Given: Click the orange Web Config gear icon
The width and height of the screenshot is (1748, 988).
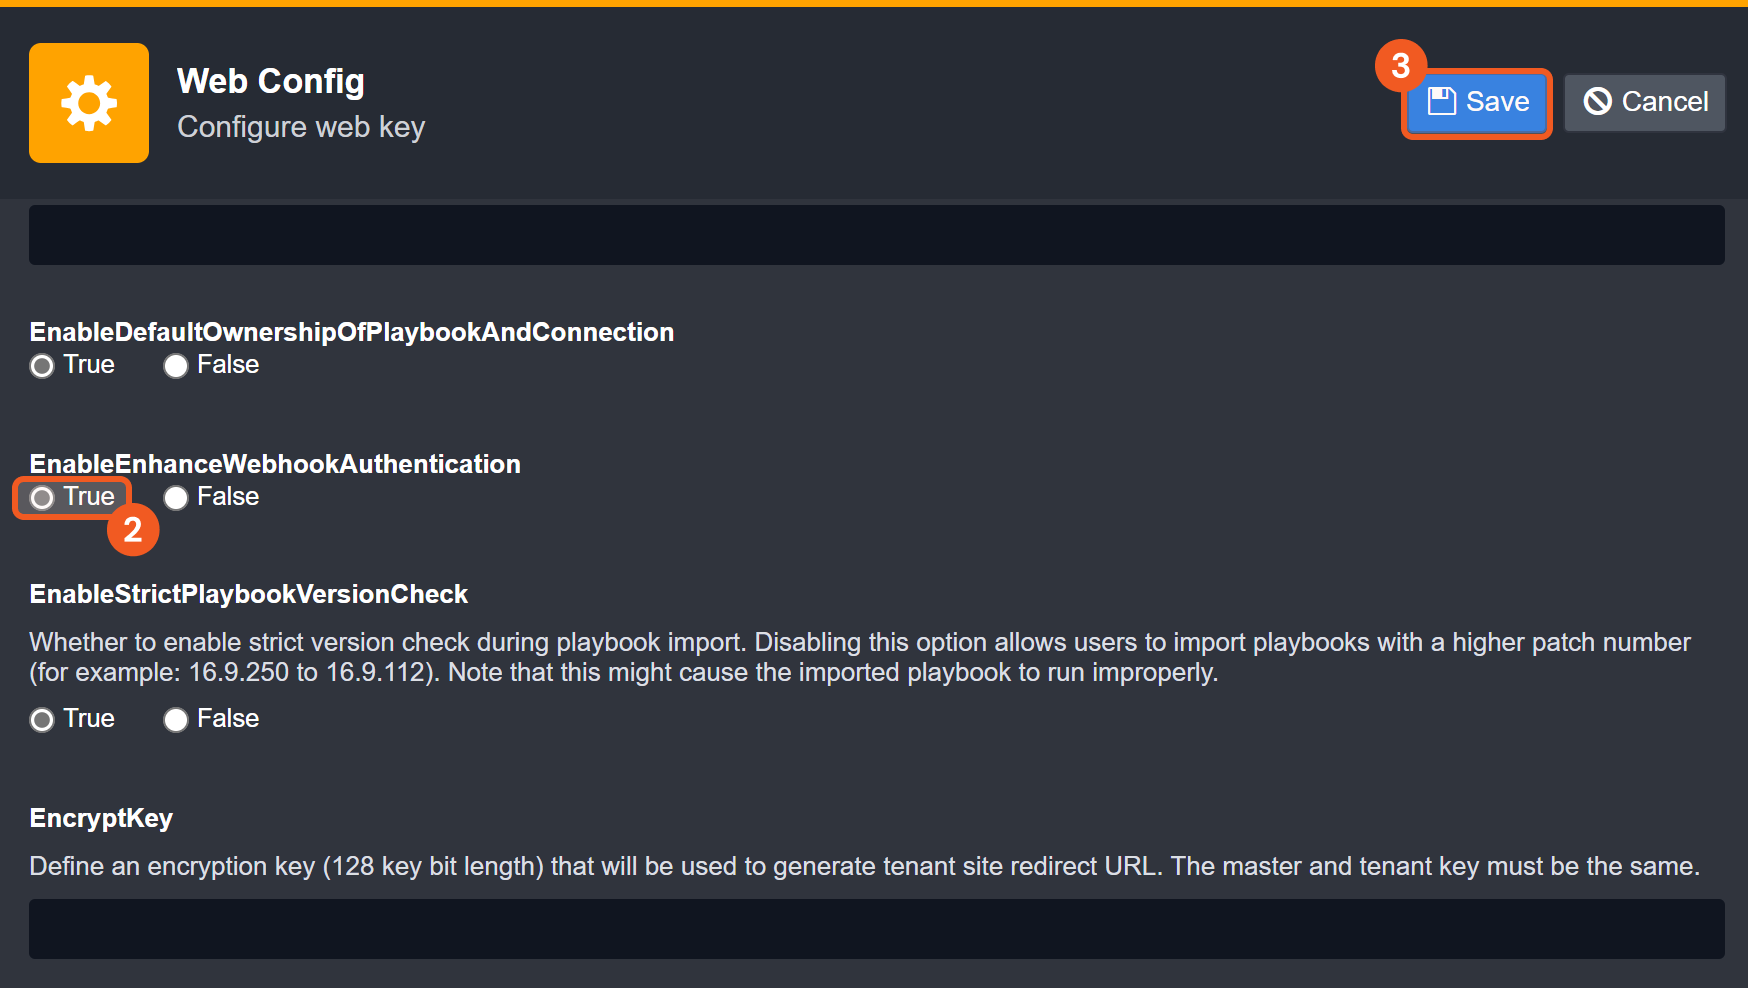Looking at the screenshot, I should pyautogui.click(x=89, y=103).
